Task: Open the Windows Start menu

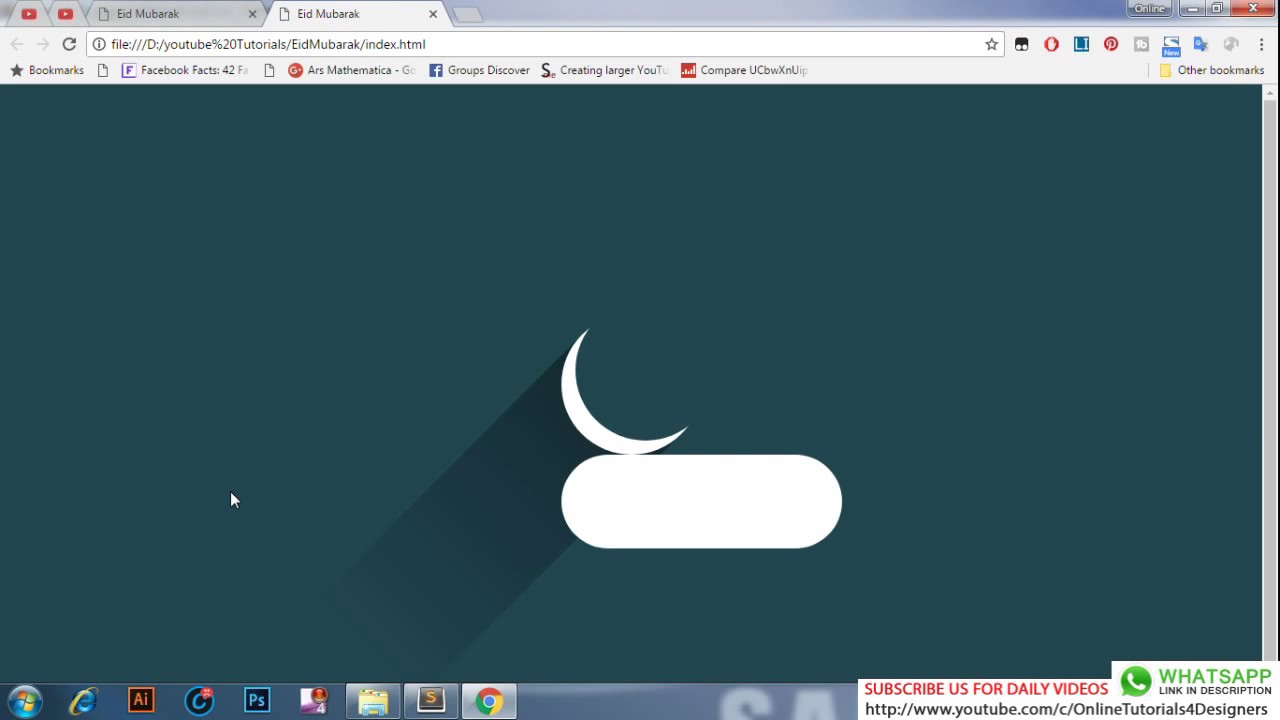Action: [x=25, y=701]
